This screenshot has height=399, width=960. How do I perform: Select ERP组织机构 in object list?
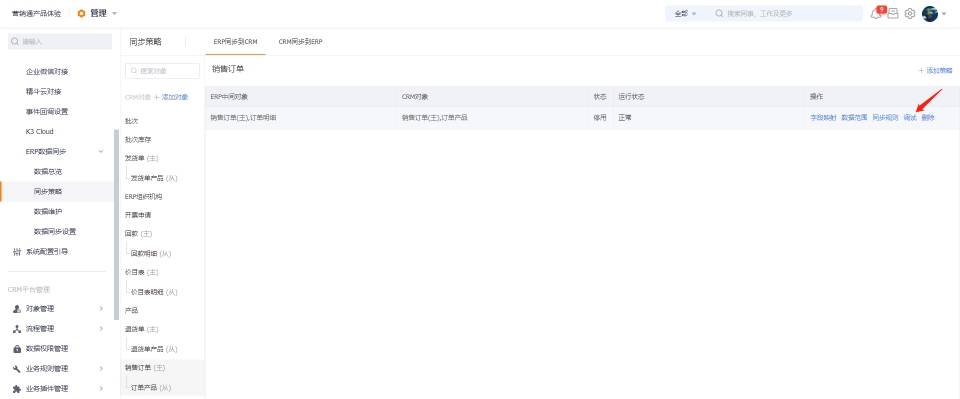click(143, 196)
